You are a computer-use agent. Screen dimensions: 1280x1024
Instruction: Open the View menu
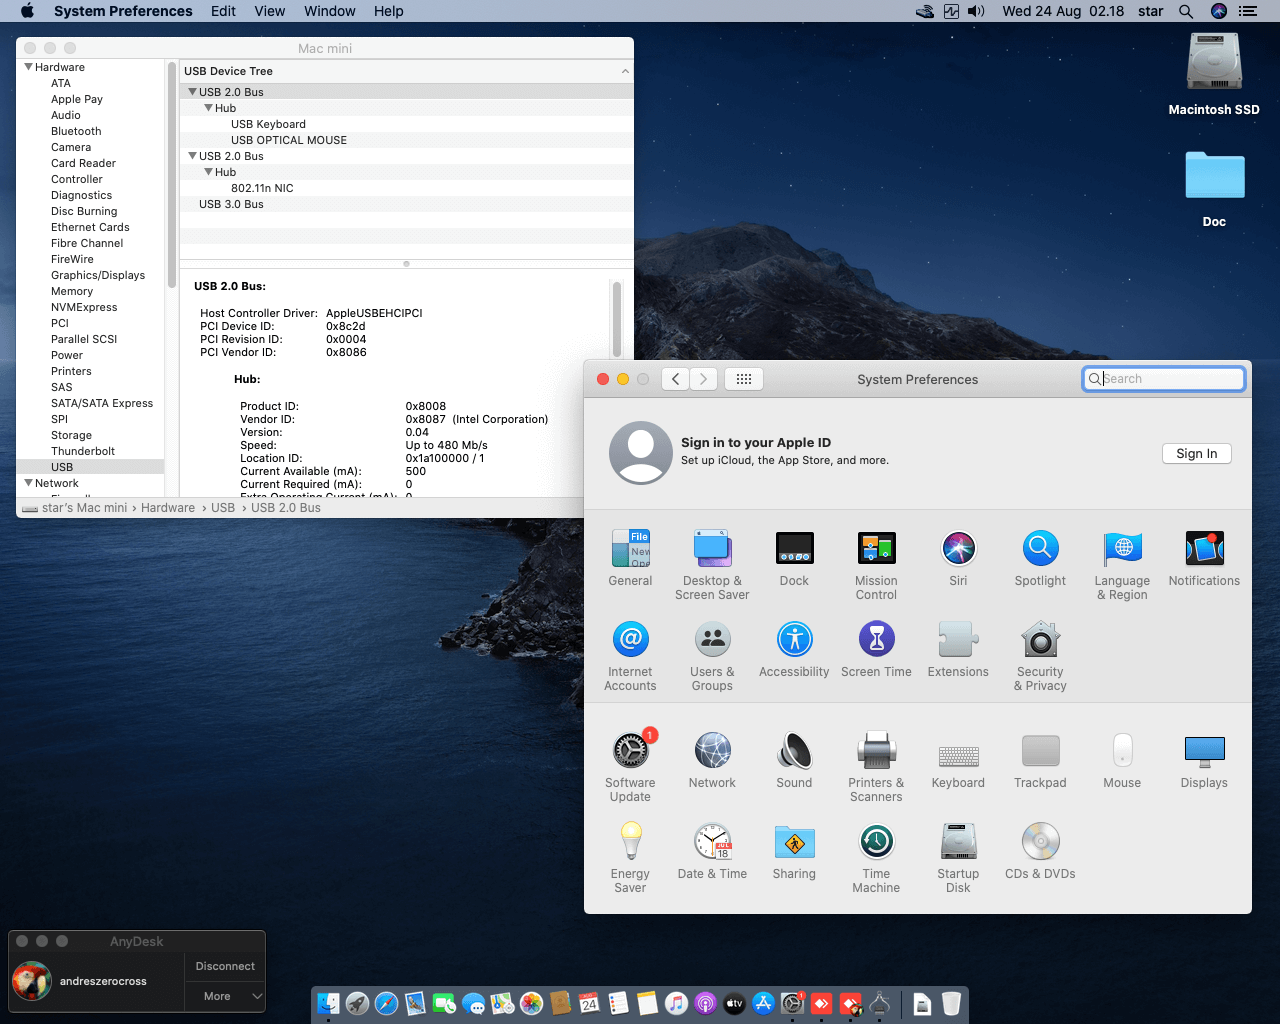click(269, 11)
